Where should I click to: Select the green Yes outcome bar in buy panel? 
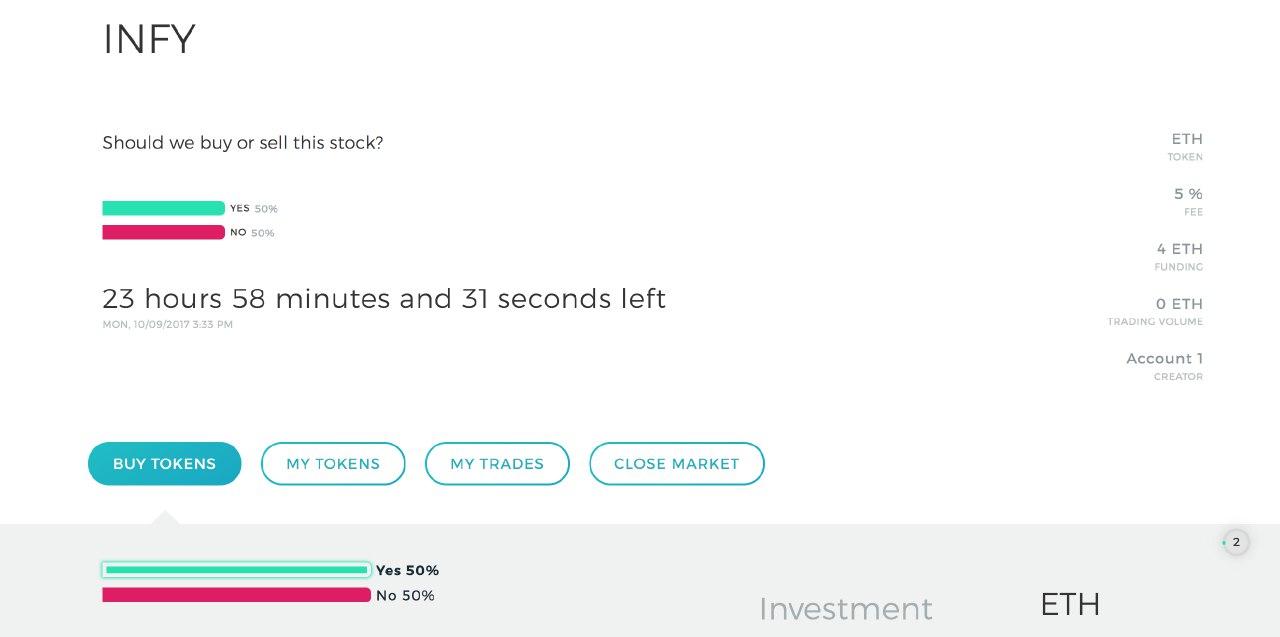click(236, 570)
